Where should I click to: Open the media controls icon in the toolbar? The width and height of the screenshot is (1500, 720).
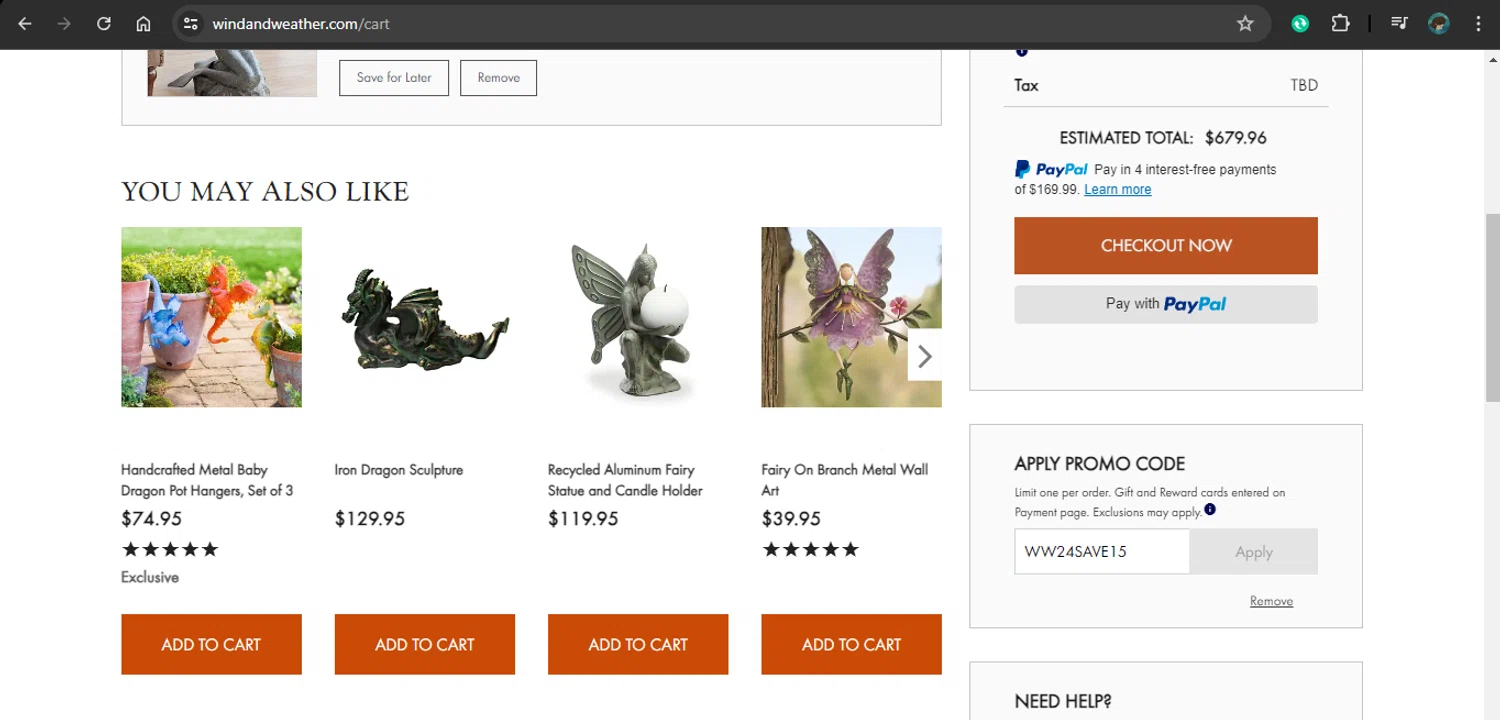[x=1399, y=24]
